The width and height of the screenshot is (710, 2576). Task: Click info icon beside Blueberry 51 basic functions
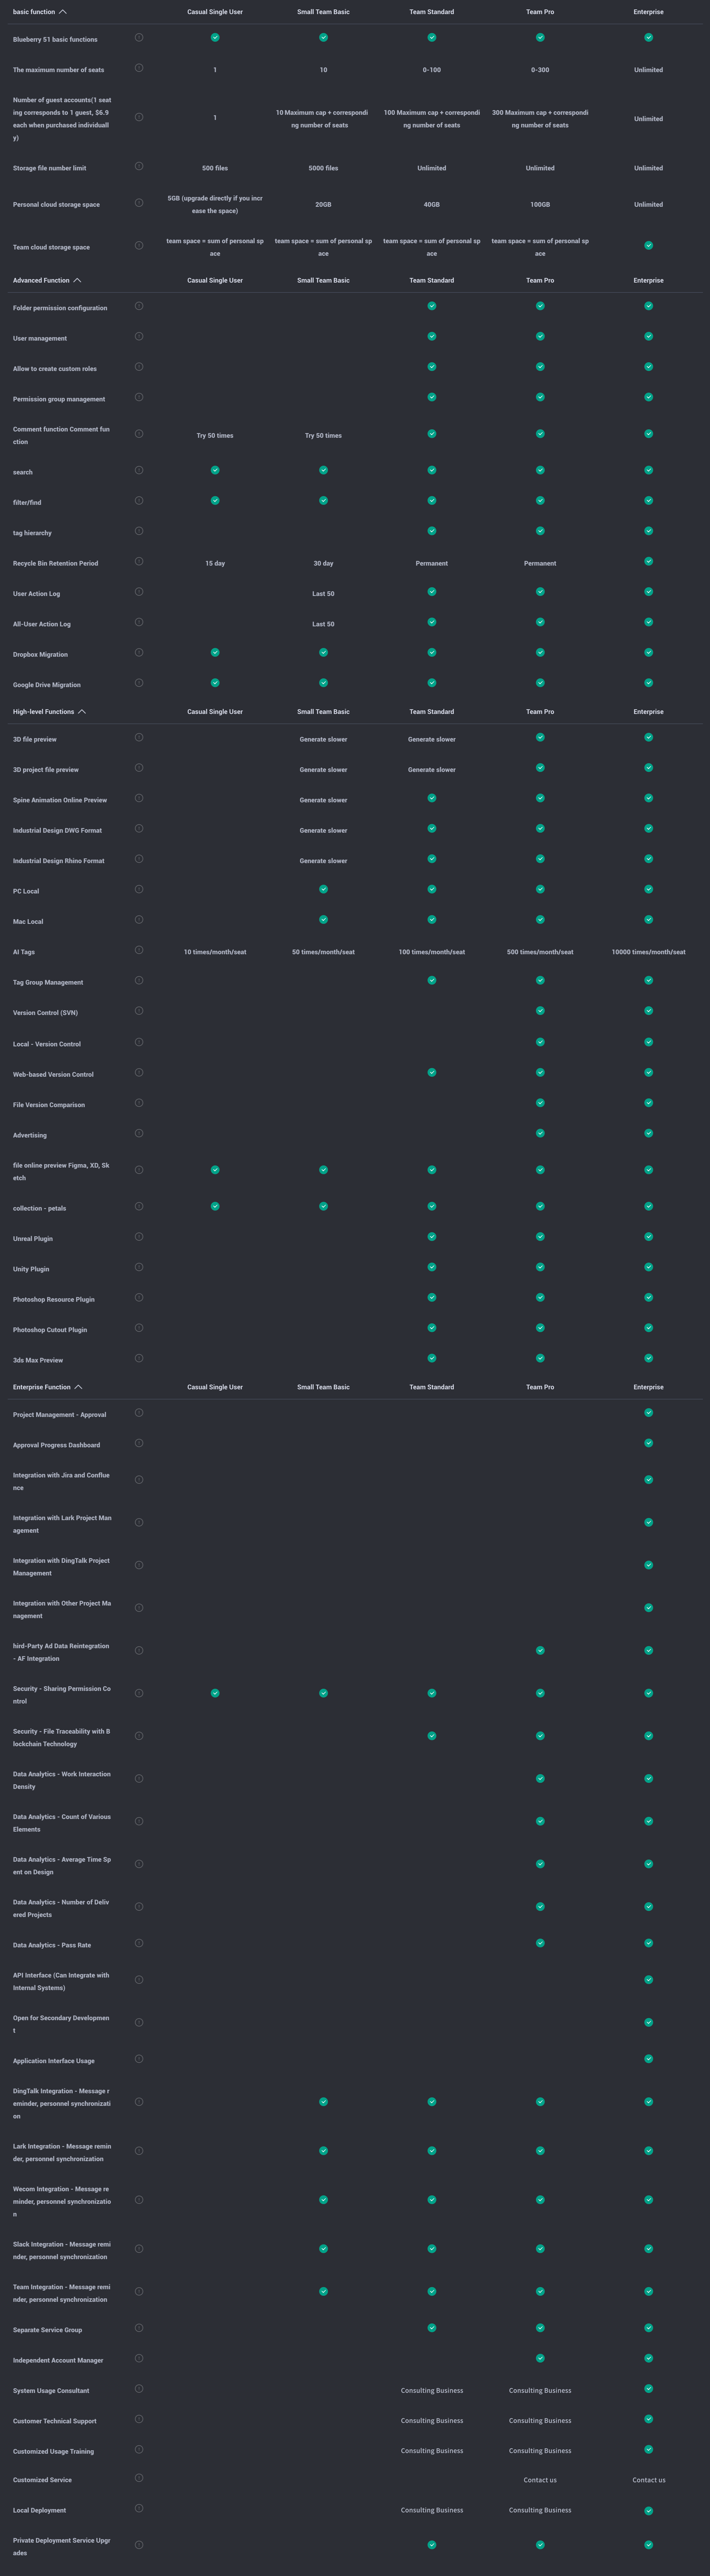[x=139, y=37]
